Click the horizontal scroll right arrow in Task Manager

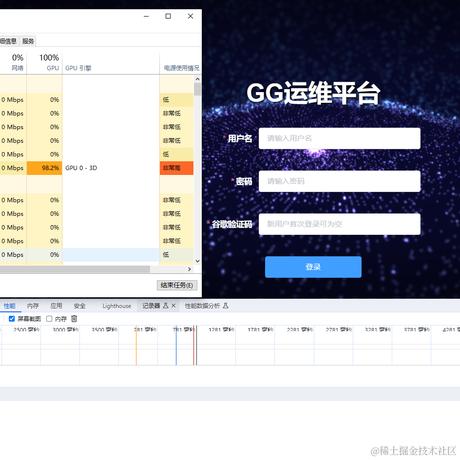pyautogui.click(x=189, y=269)
